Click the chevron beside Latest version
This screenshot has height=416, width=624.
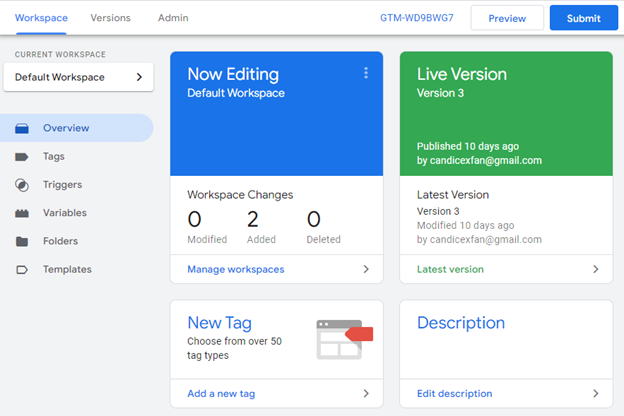(x=596, y=270)
